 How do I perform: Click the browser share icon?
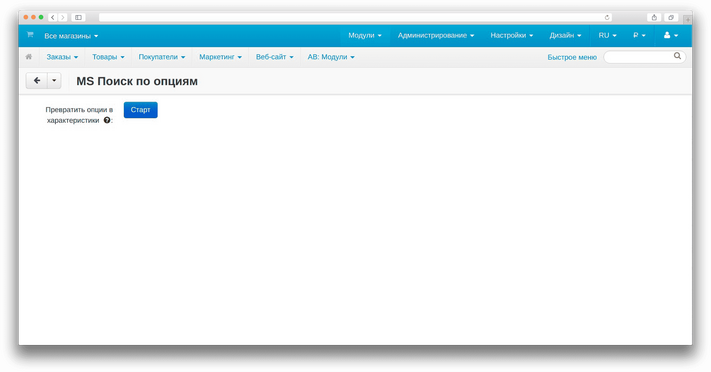click(x=654, y=17)
